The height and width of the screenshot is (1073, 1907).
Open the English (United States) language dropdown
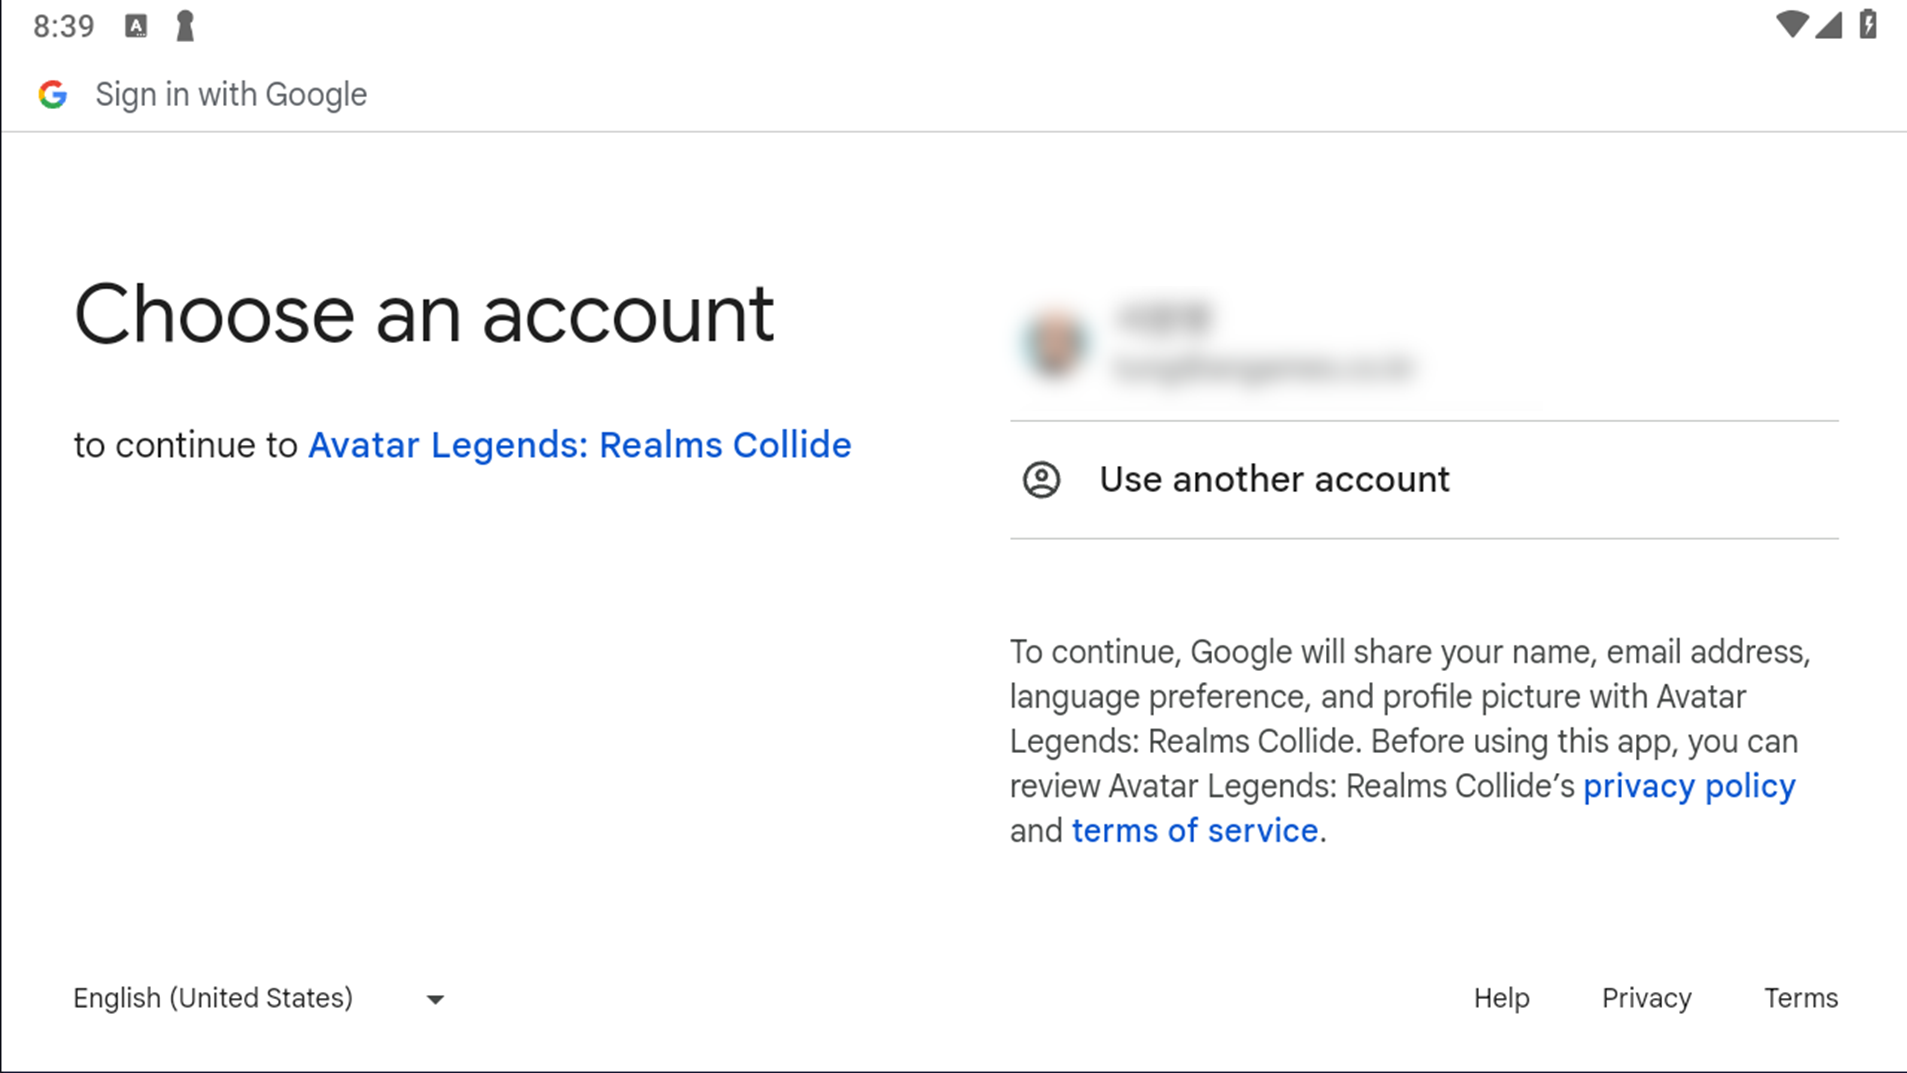pyautogui.click(x=259, y=998)
